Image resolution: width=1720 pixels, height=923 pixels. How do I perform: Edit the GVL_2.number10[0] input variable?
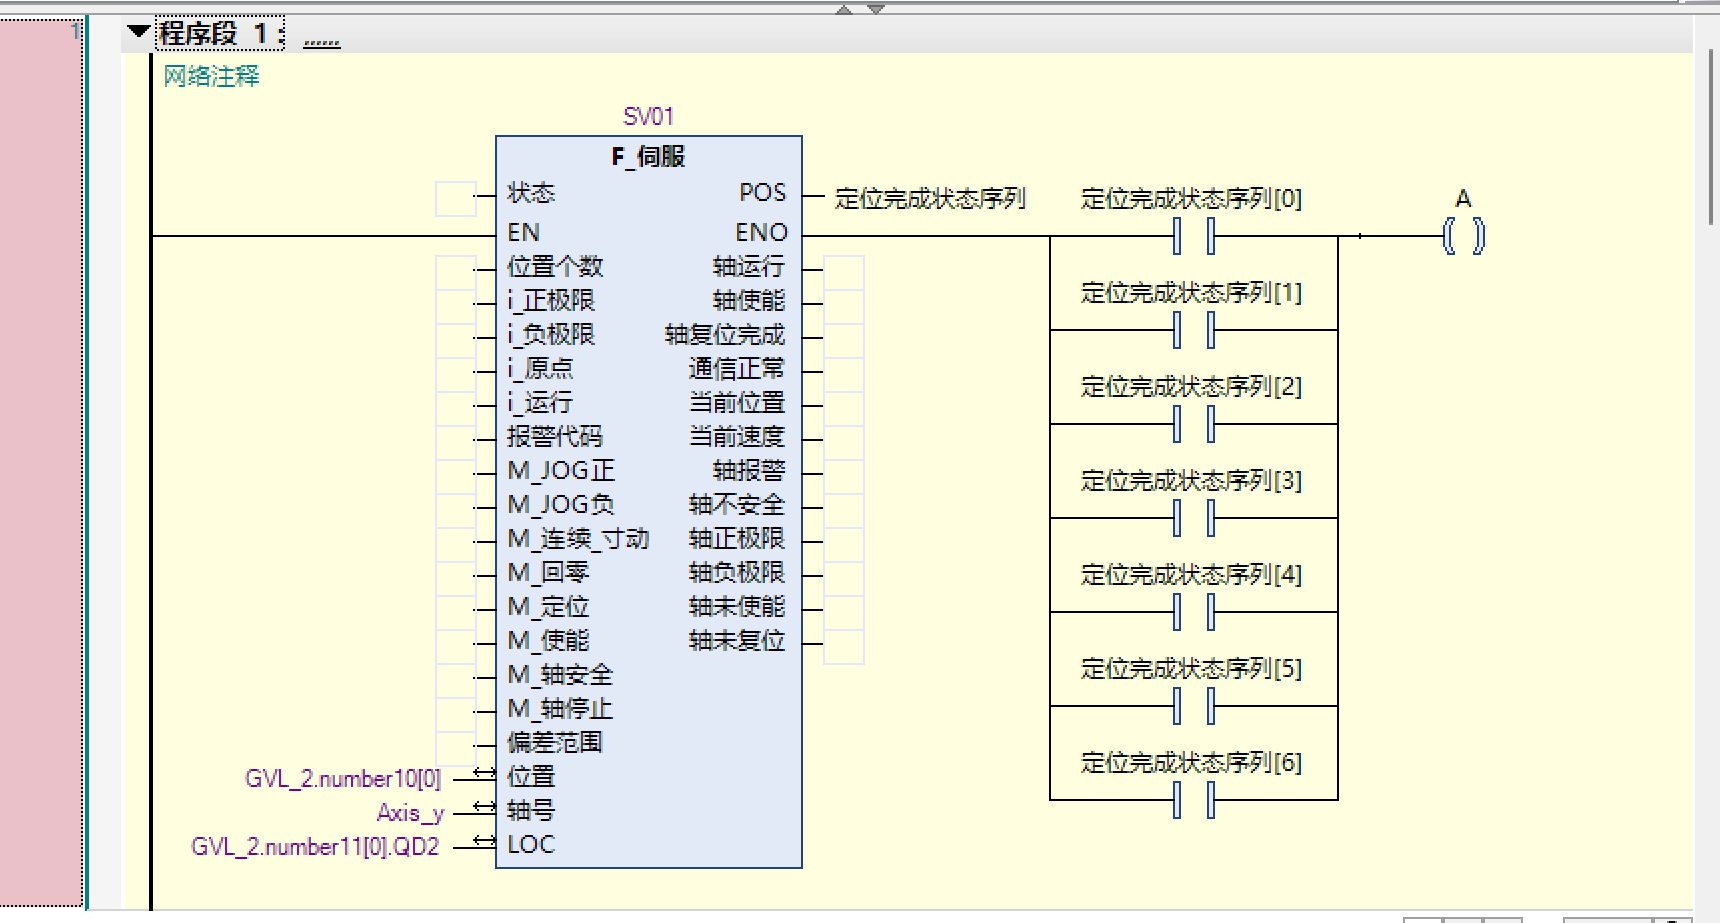(343, 779)
